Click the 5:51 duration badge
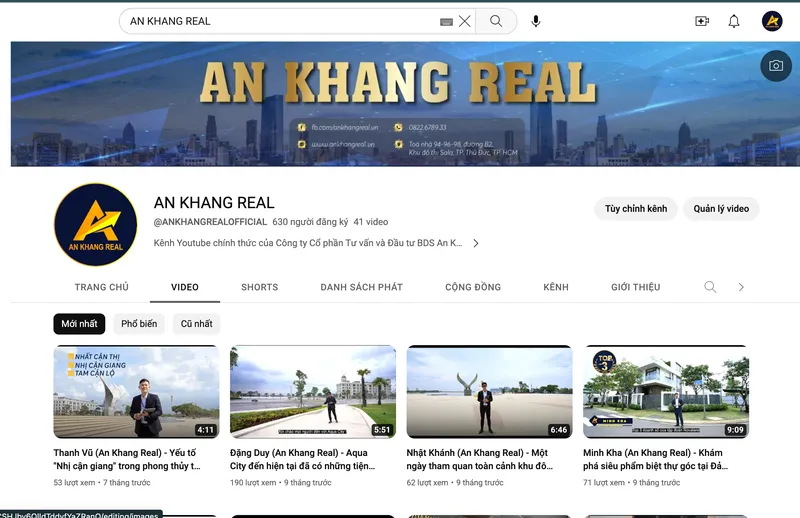 pyautogui.click(x=382, y=430)
